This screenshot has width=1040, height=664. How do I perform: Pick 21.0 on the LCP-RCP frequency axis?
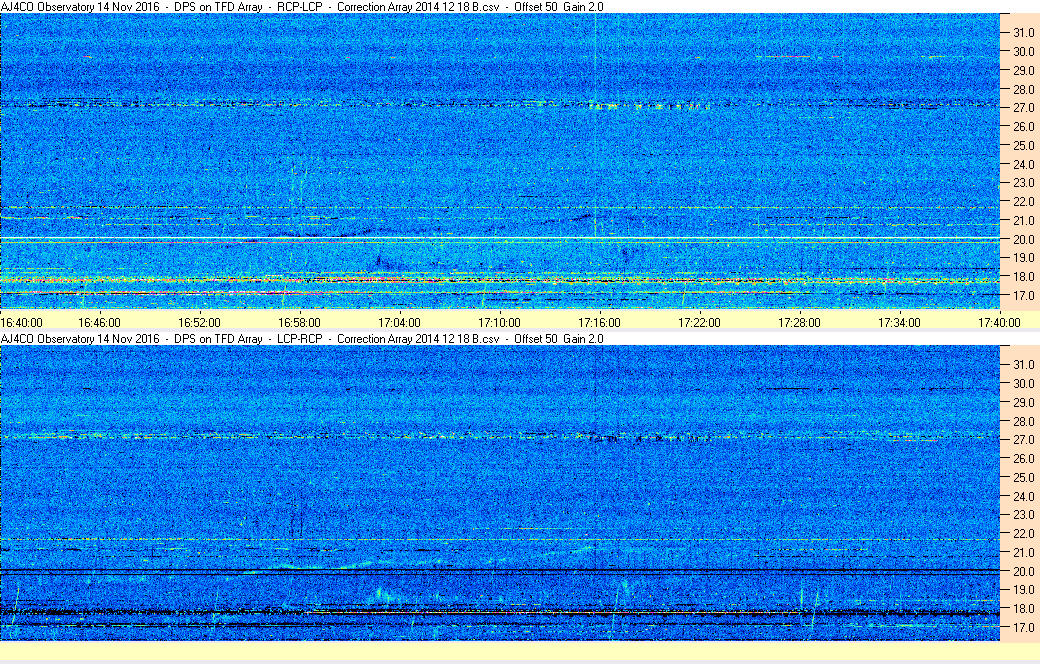pos(1023,552)
